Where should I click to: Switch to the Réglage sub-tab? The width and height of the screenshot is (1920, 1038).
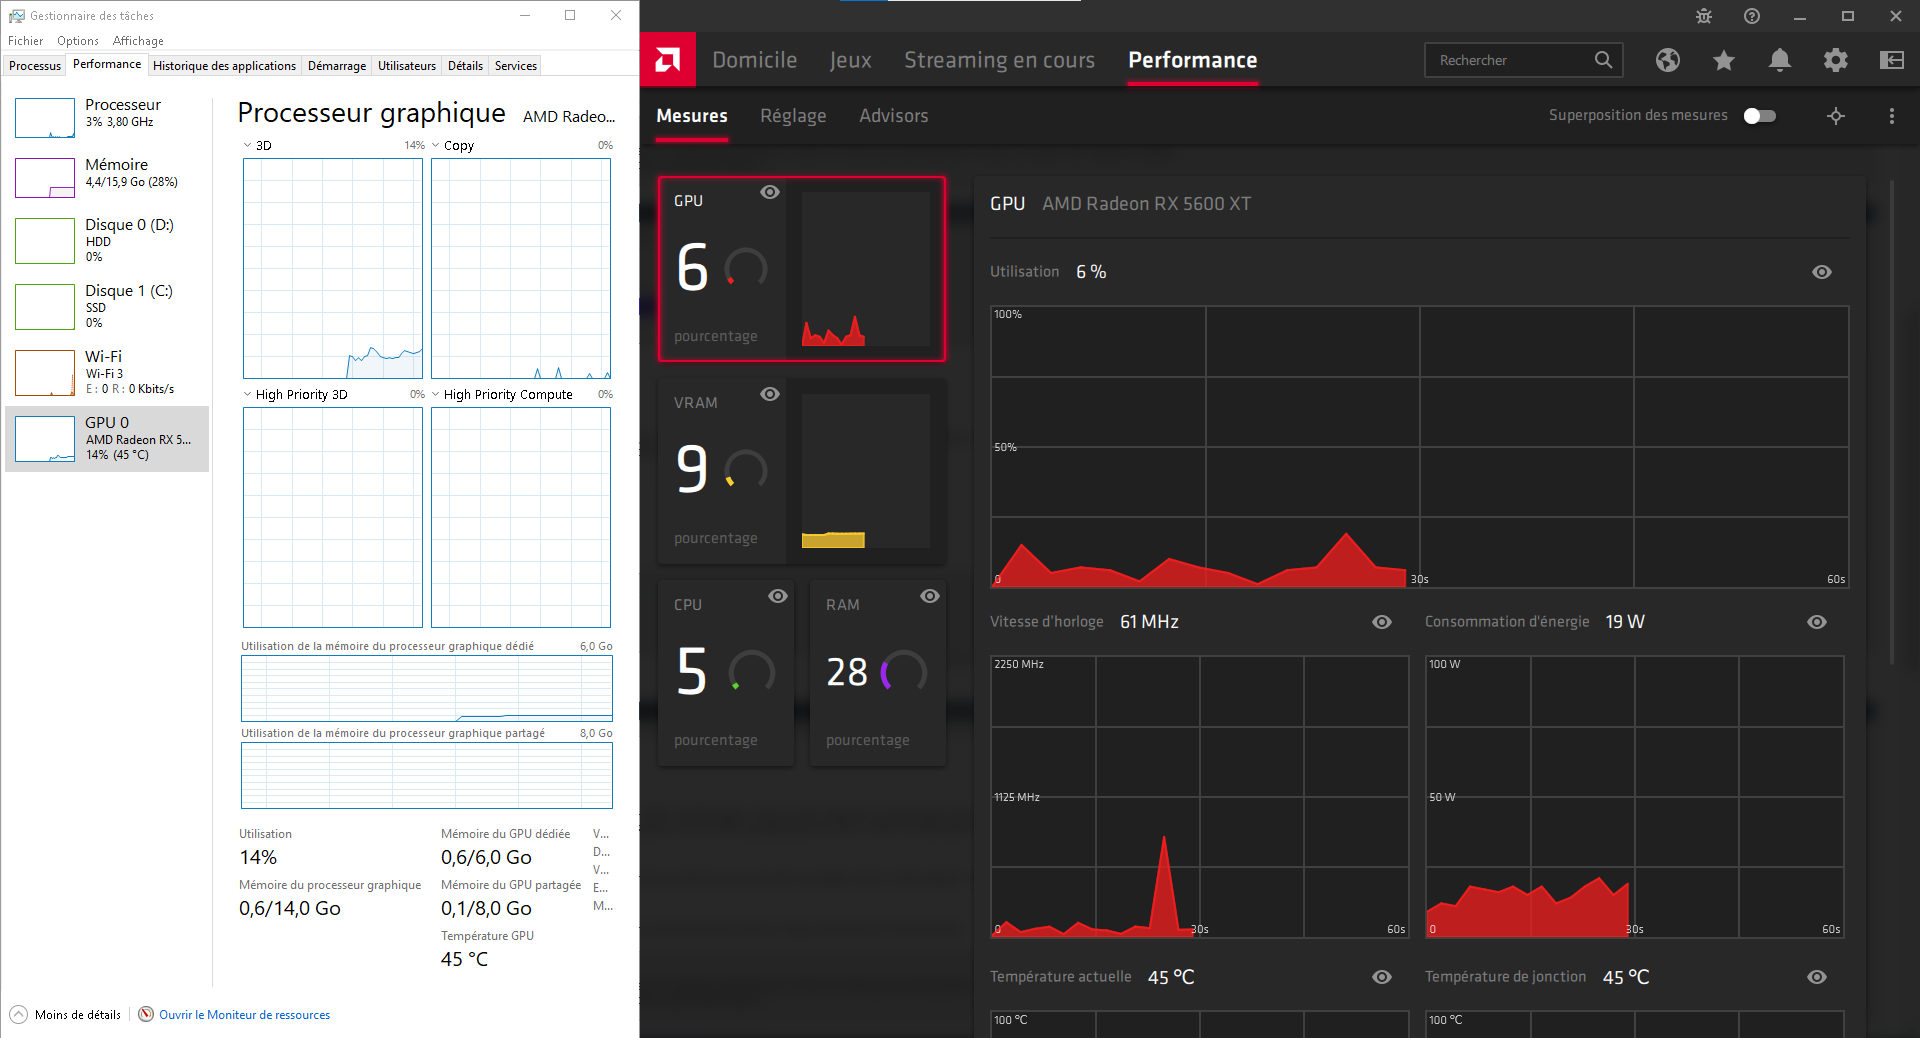click(793, 116)
